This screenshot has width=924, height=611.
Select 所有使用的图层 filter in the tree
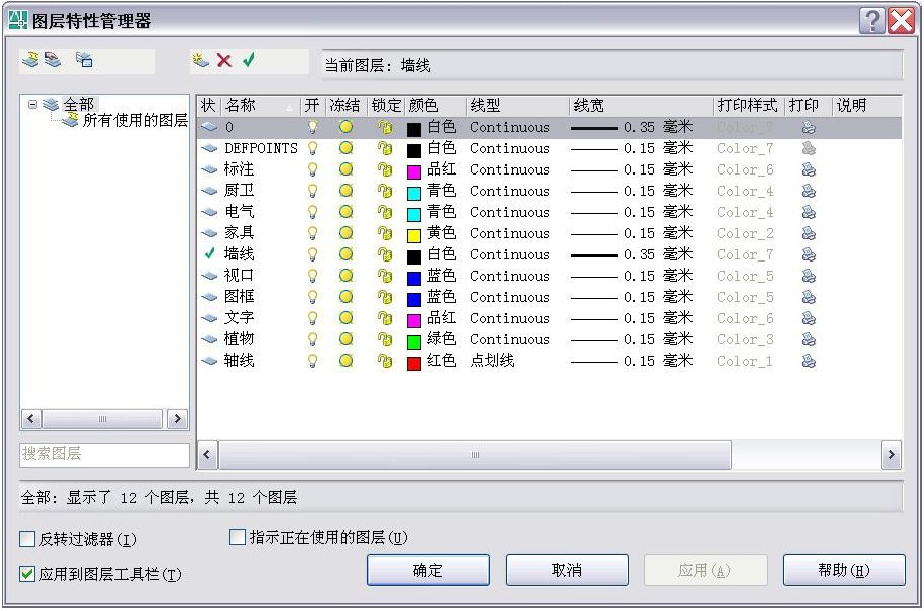pos(135,120)
